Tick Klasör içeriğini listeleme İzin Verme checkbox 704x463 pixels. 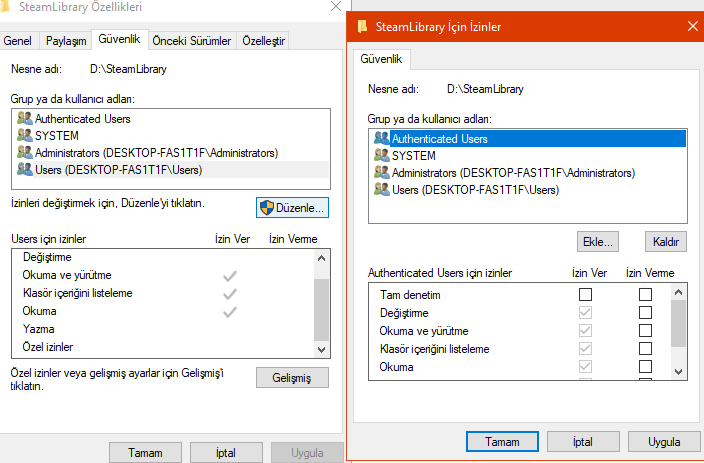[645, 348]
